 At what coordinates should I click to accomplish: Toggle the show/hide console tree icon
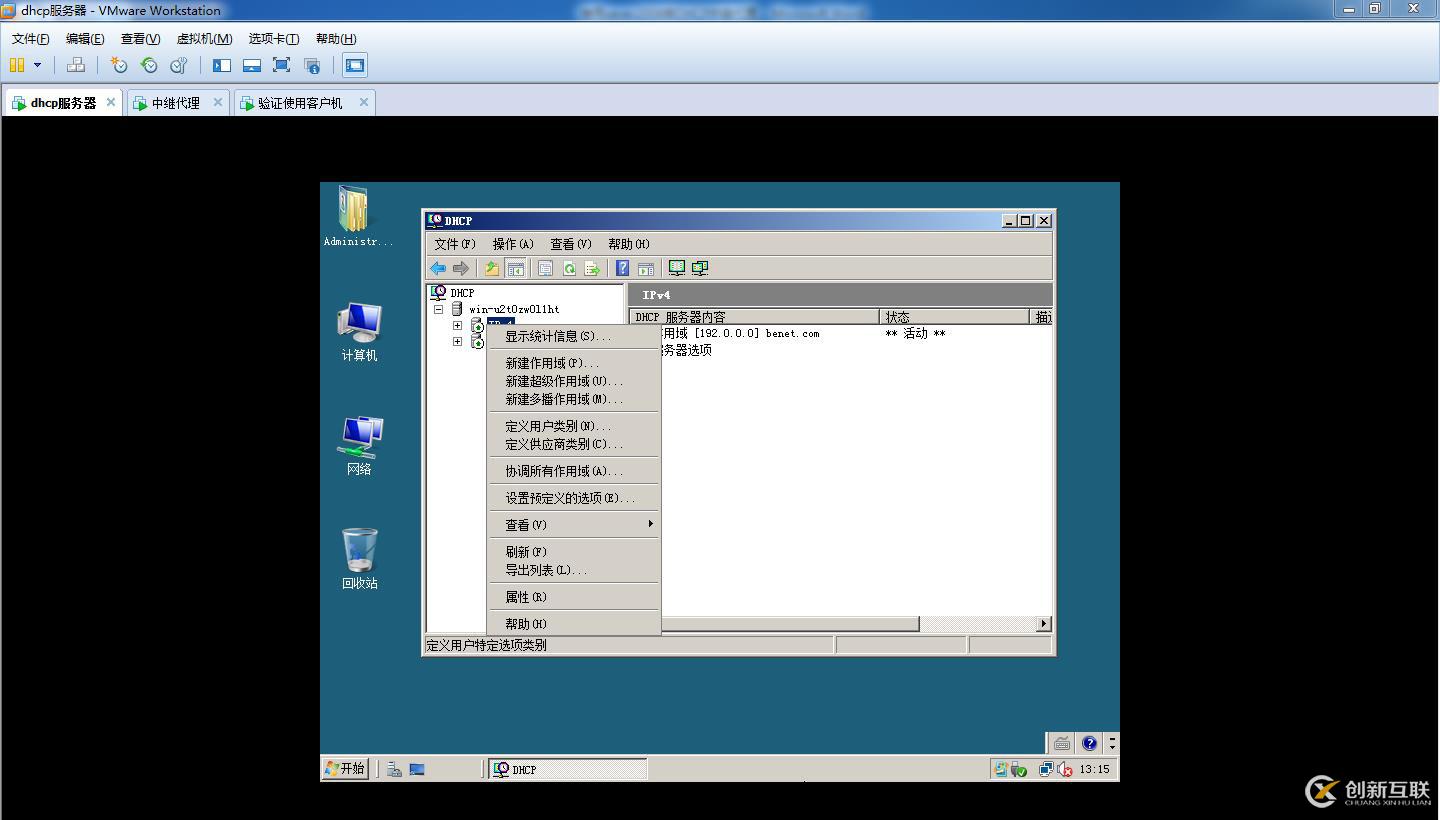tap(515, 268)
